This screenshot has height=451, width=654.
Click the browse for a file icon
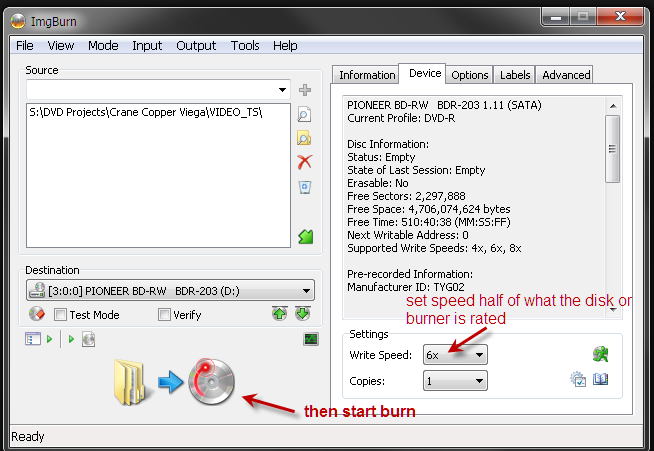[305, 115]
